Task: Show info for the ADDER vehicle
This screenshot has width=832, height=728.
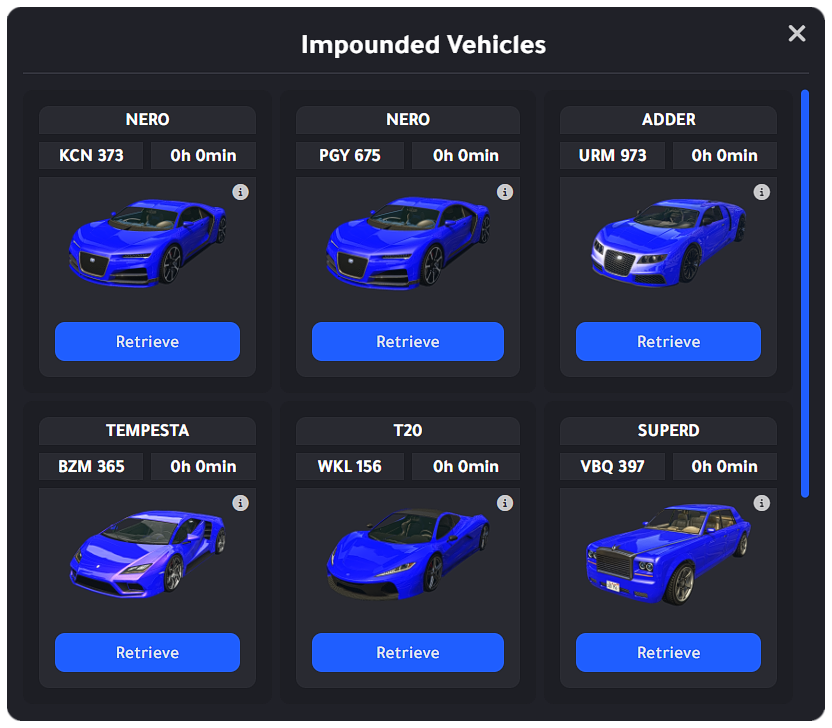Action: [761, 192]
